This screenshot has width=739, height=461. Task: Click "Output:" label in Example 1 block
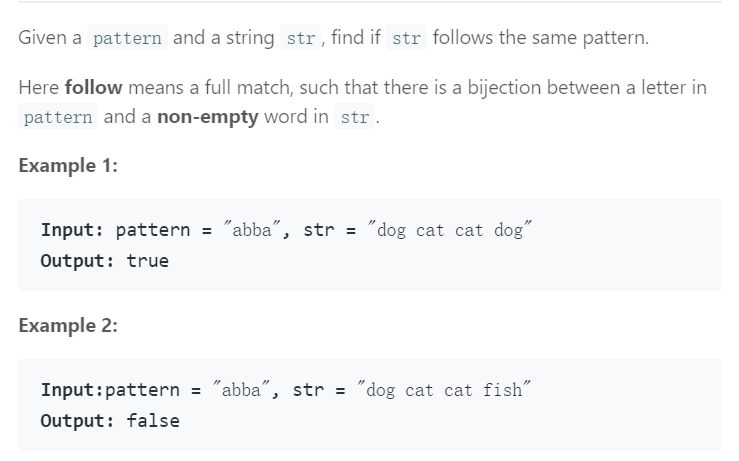[x=77, y=261]
